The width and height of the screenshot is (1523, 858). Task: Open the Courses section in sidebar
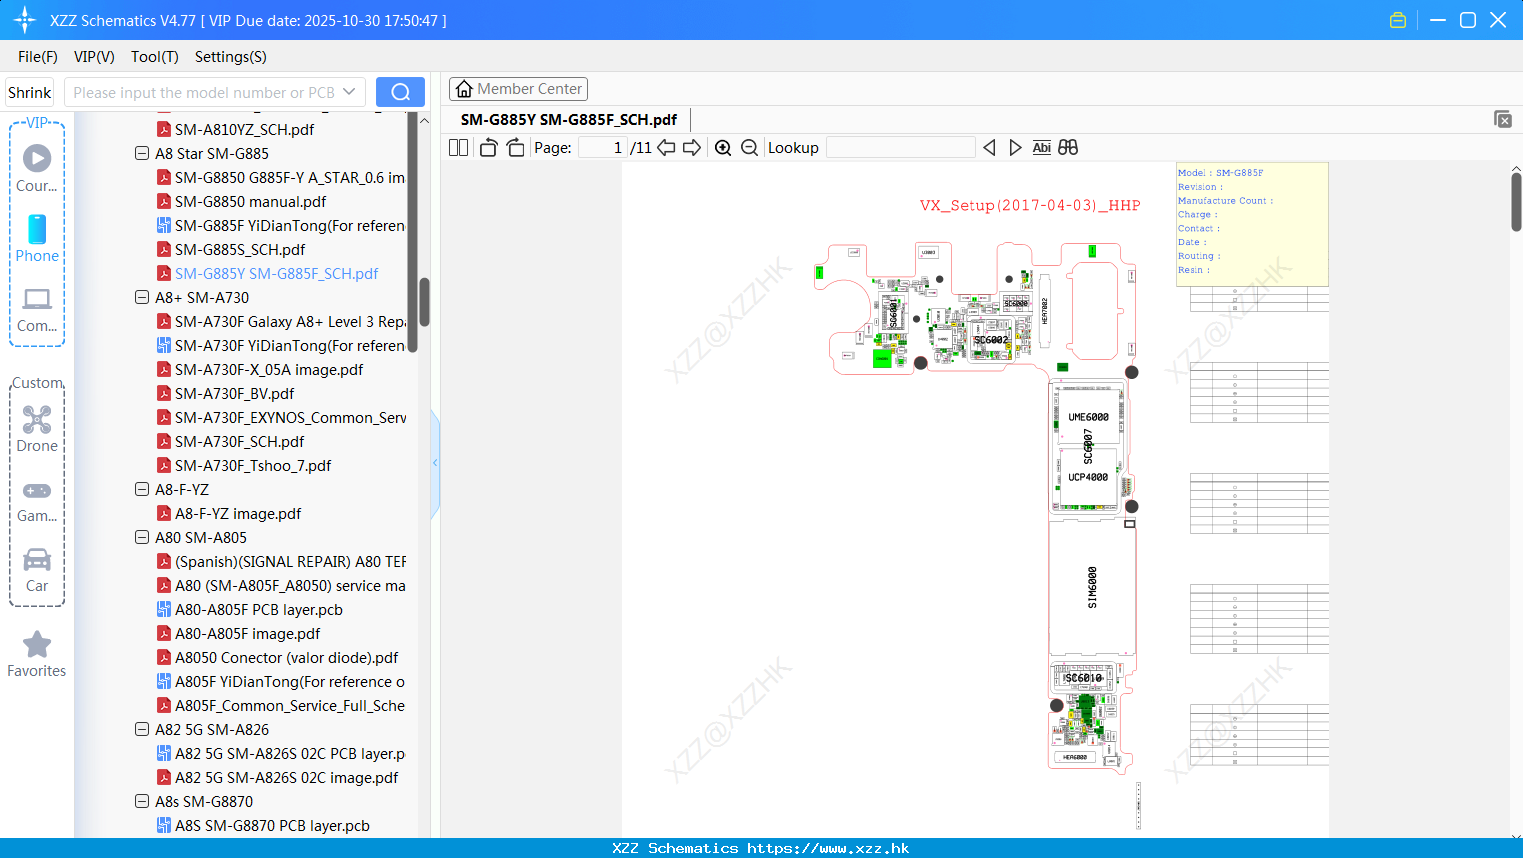tap(37, 168)
